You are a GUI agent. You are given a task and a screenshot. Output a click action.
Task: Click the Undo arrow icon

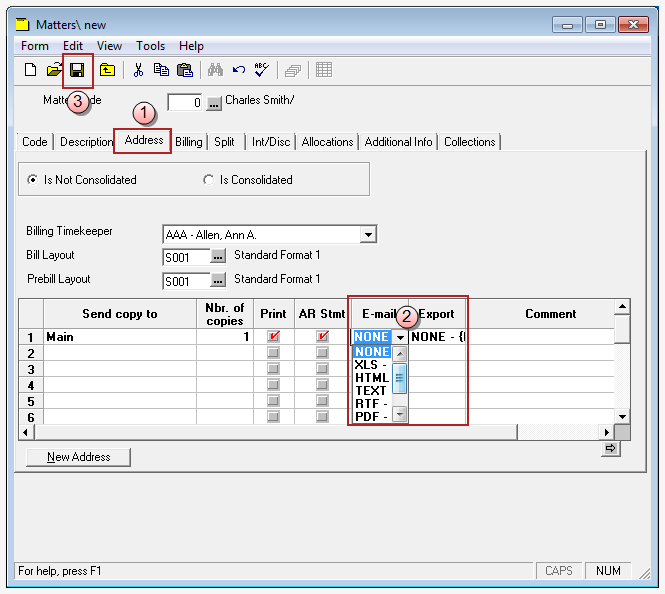[239, 70]
